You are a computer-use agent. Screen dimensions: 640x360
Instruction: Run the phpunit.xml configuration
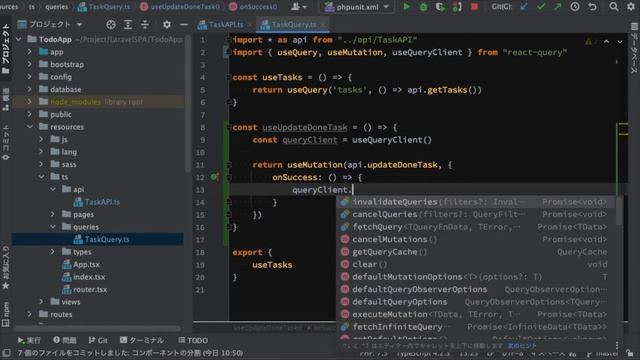(x=407, y=7)
